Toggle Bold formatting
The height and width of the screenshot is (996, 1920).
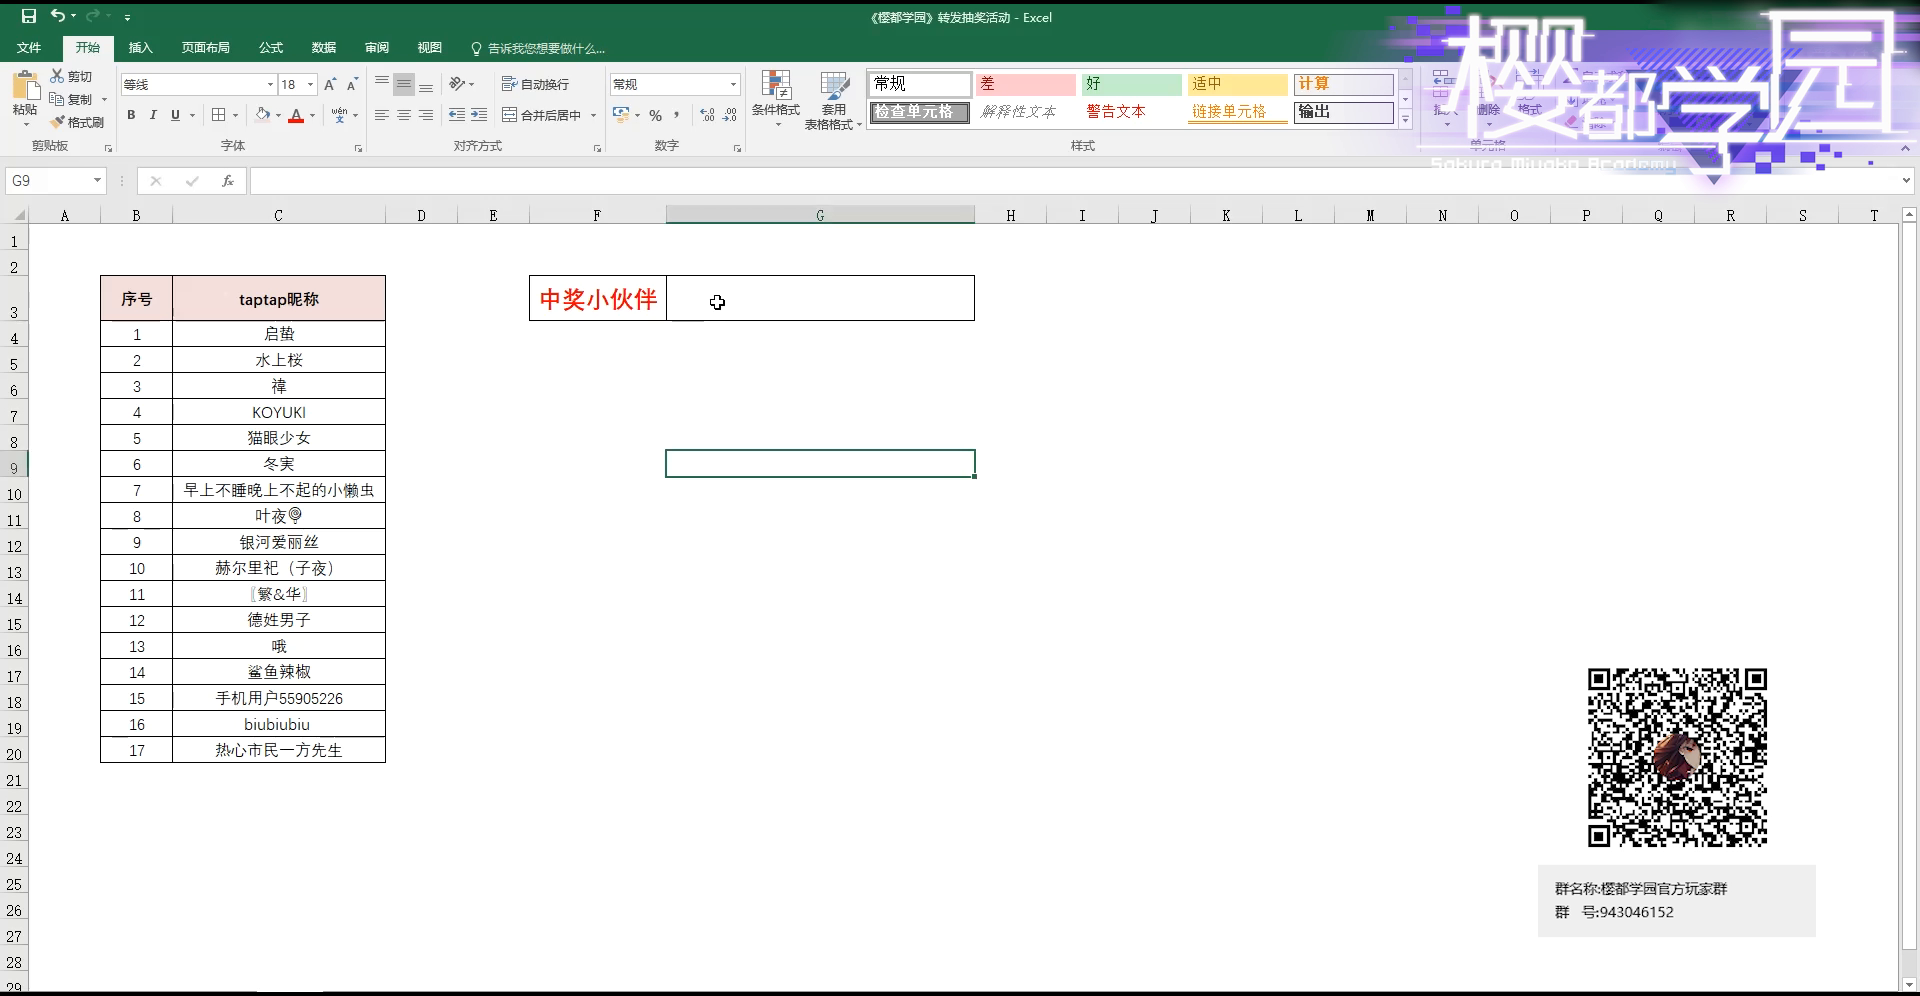tap(131, 116)
